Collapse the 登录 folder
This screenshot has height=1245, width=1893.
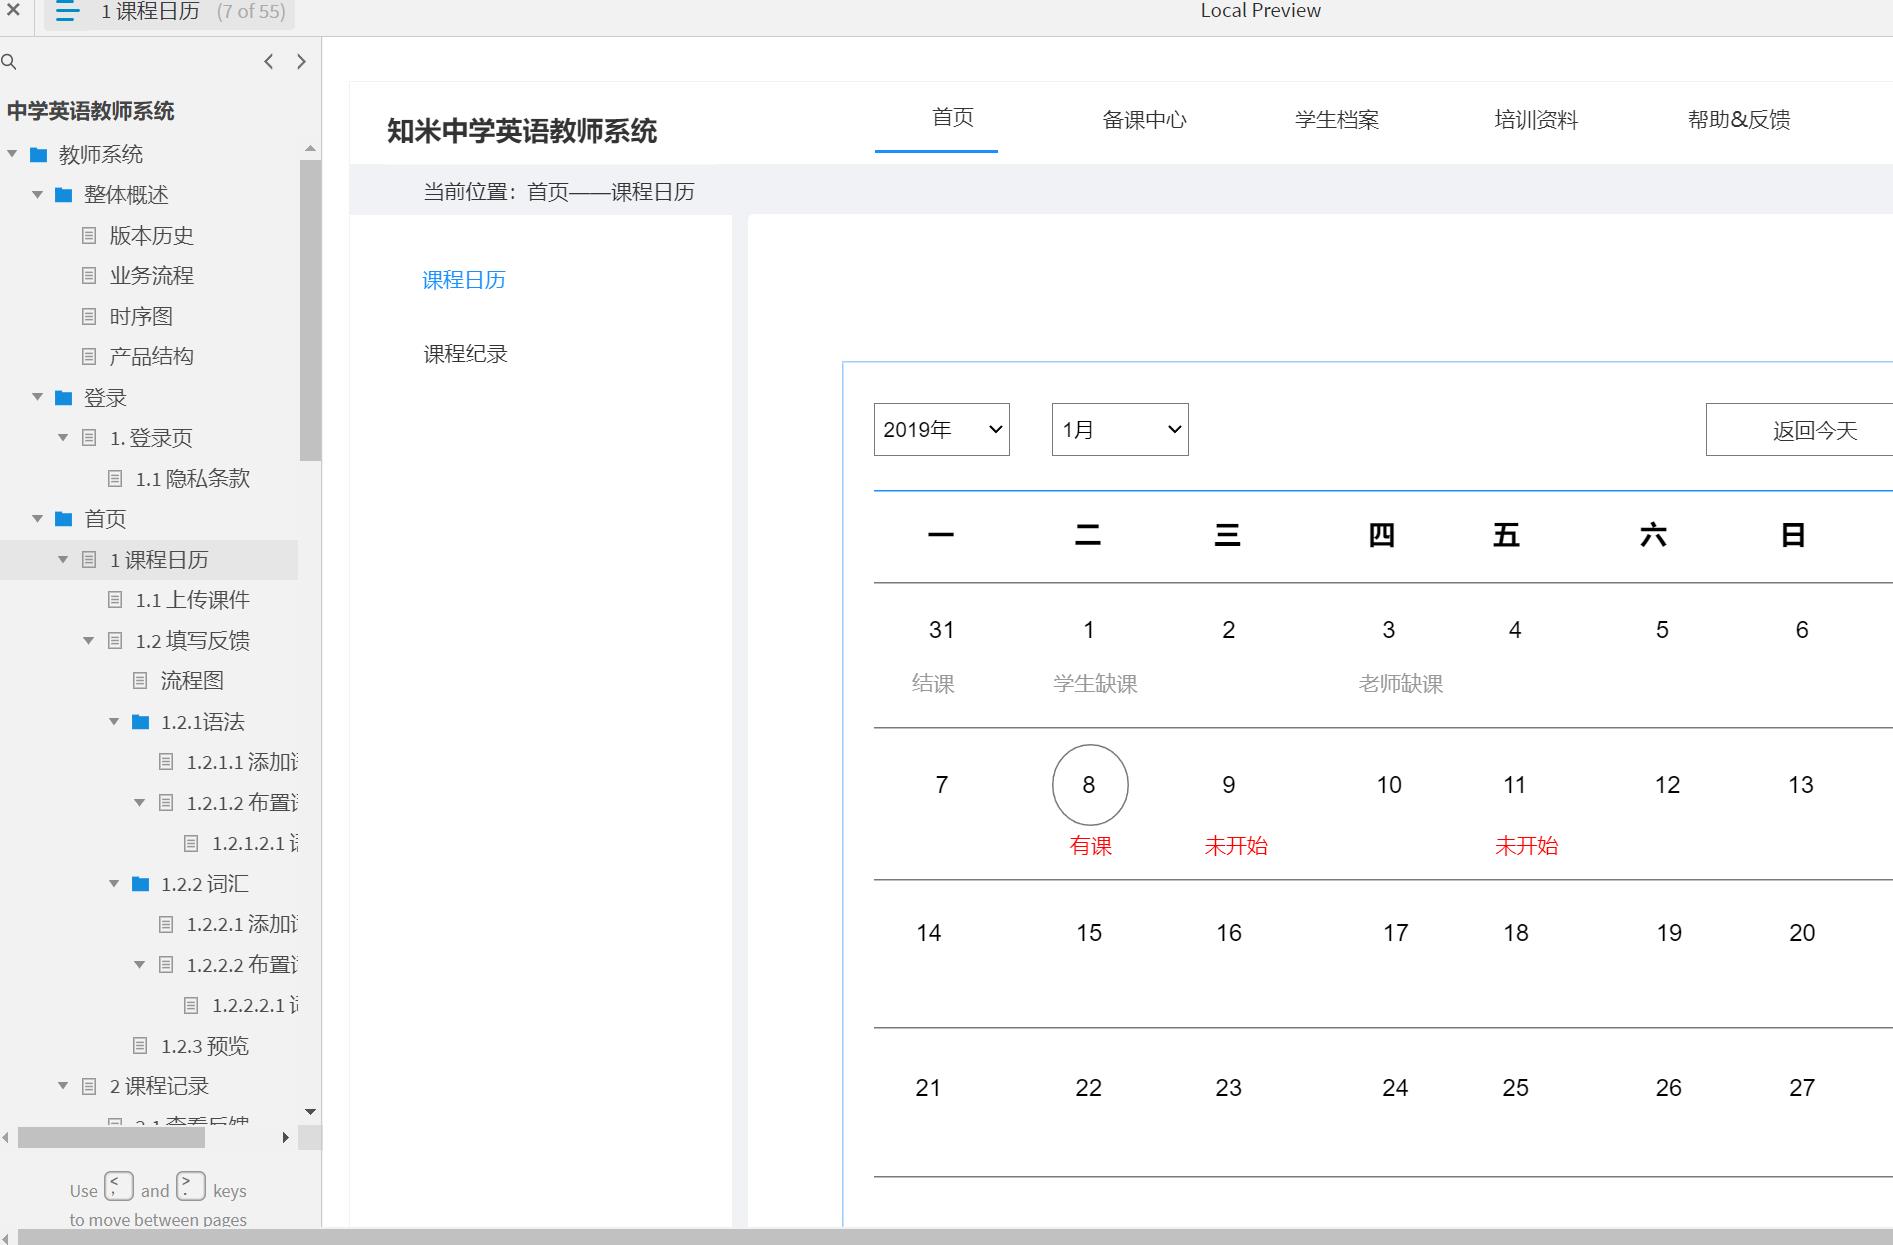pos(37,397)
